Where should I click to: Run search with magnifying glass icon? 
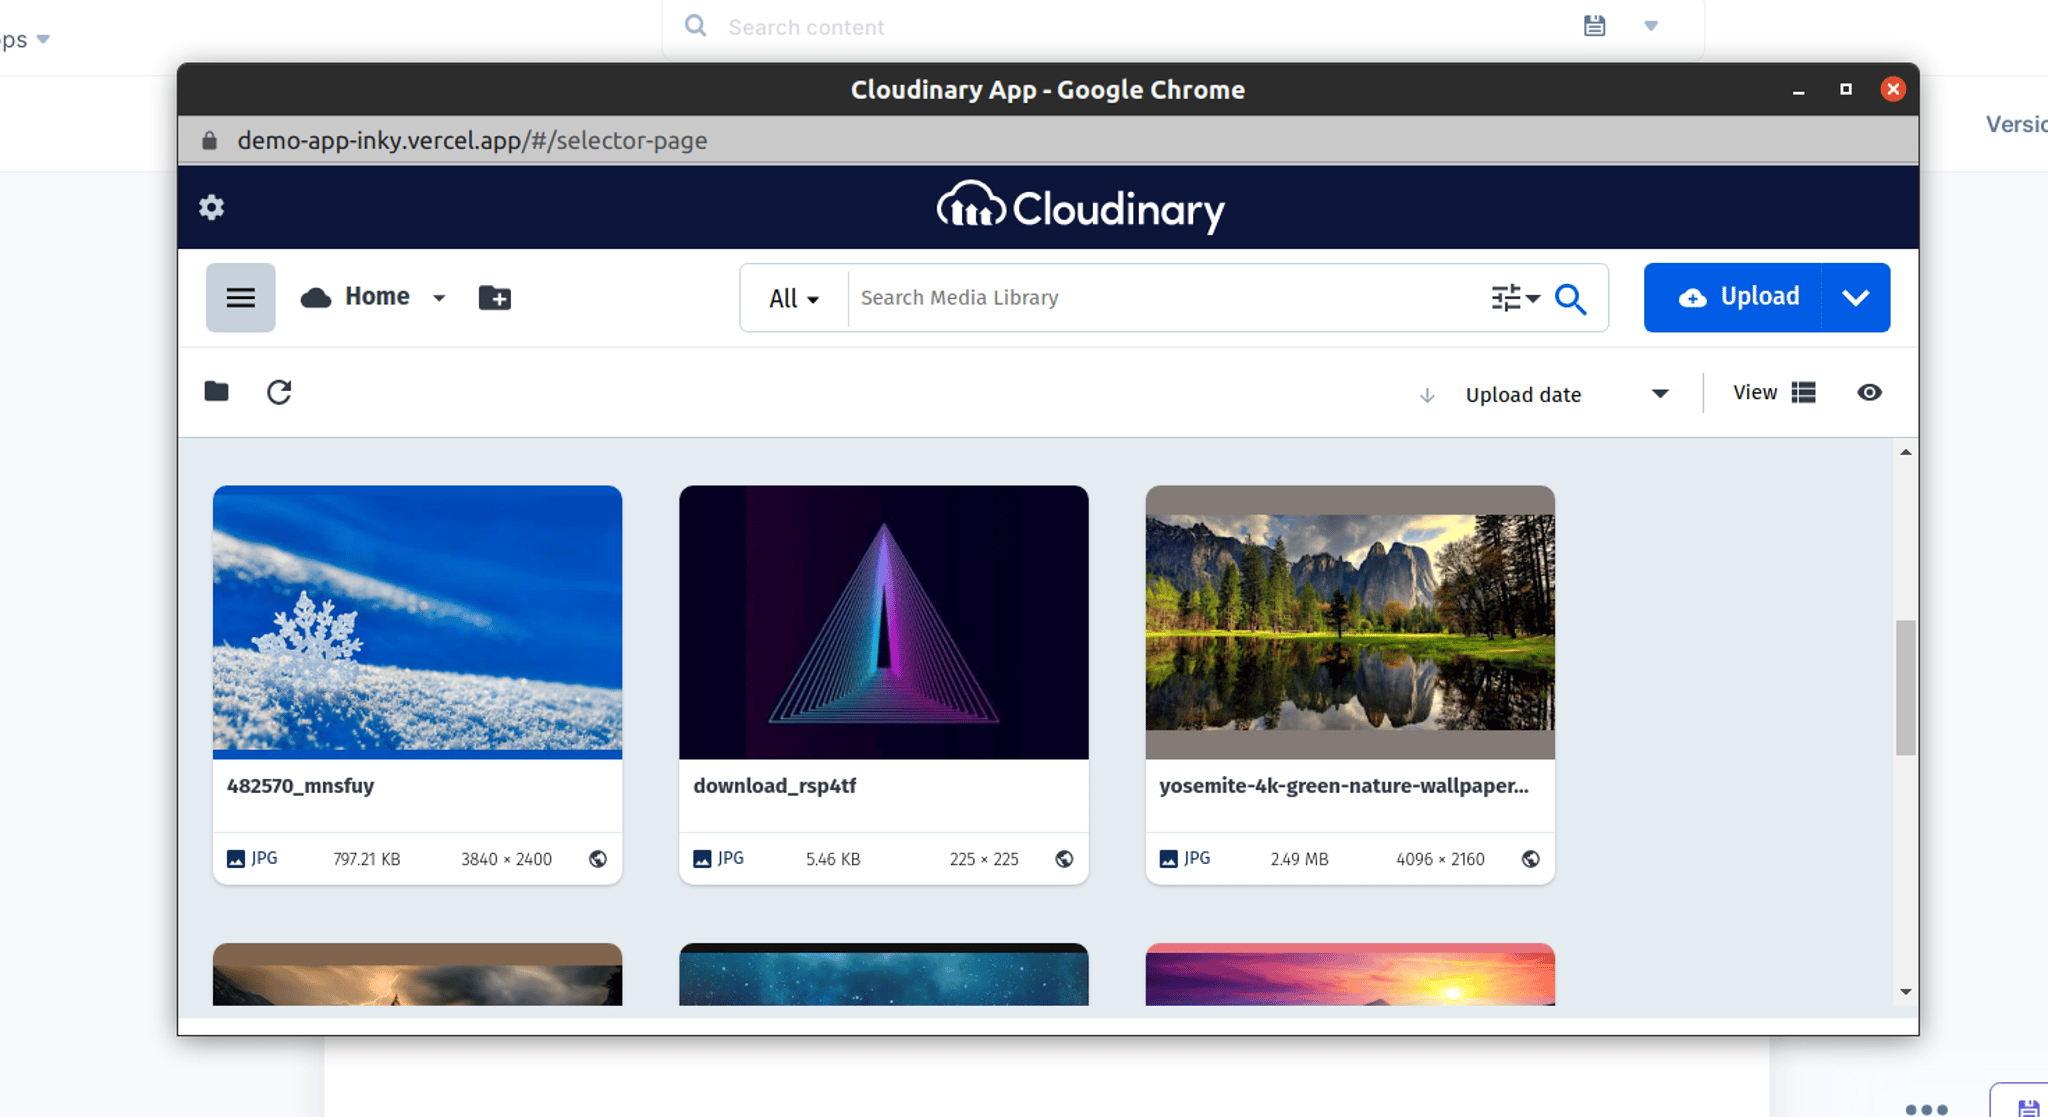click(x=1571, y=298)
